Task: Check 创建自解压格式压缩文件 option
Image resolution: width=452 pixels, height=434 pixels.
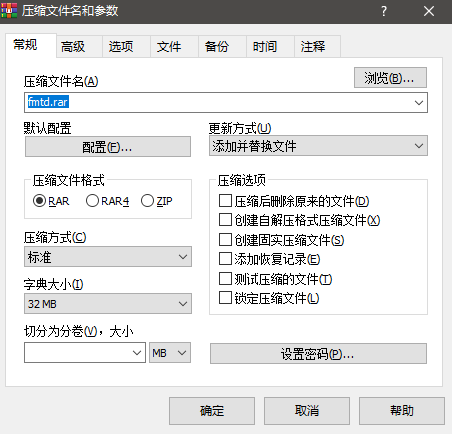Action: [x=299, y=220]
